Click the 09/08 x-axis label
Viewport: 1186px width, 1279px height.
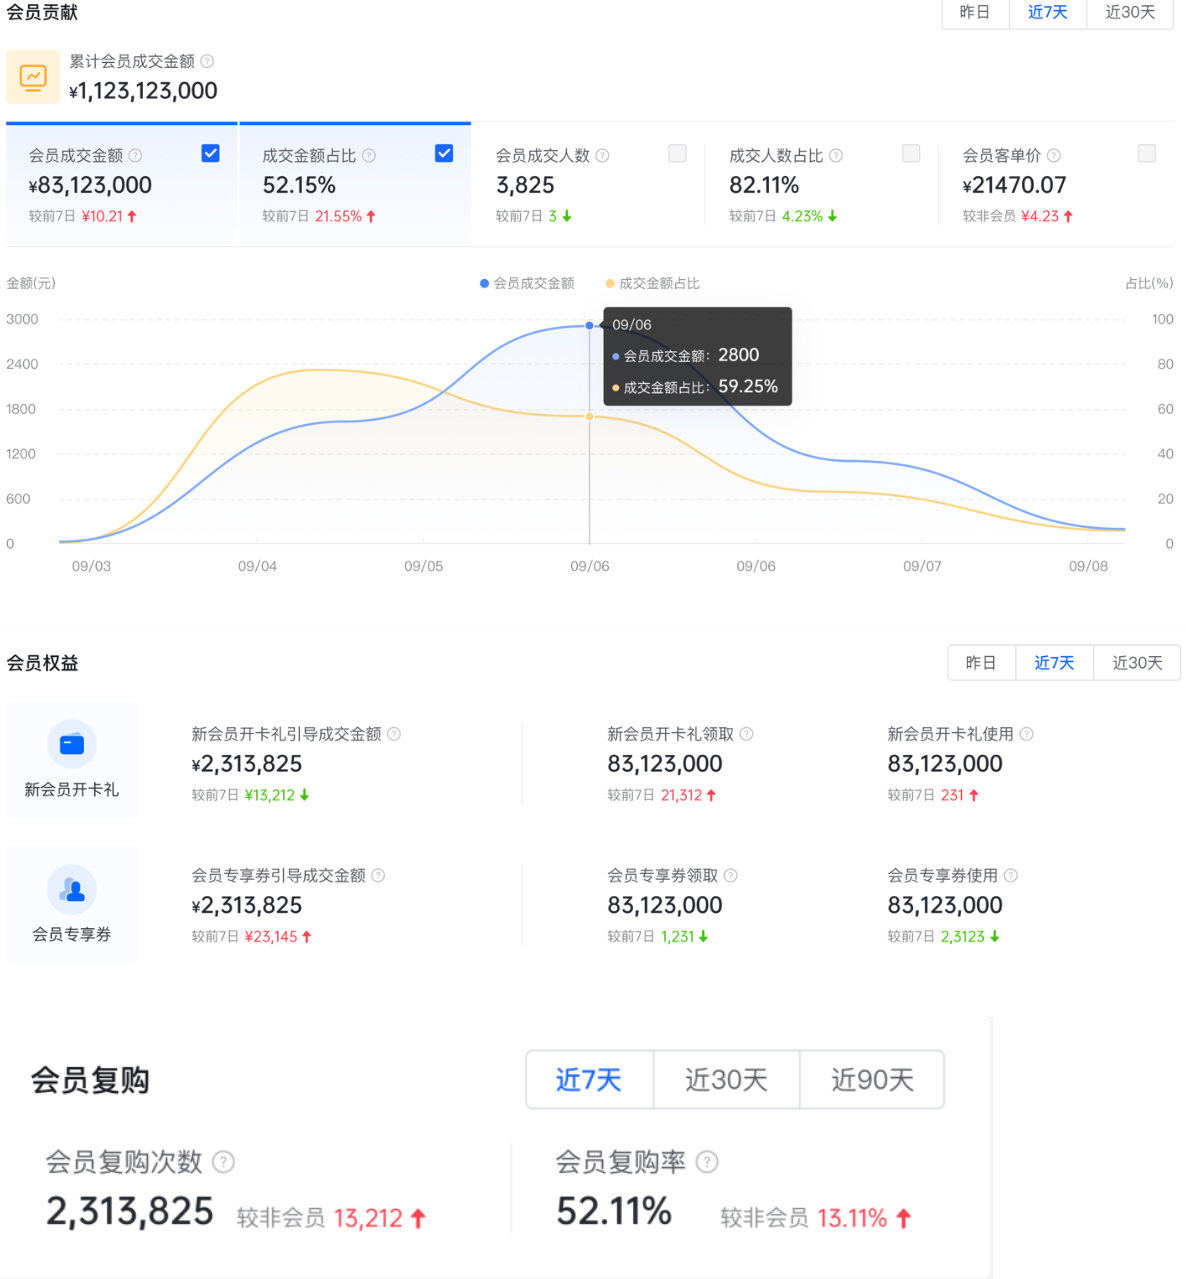(x=1088, y=566)
